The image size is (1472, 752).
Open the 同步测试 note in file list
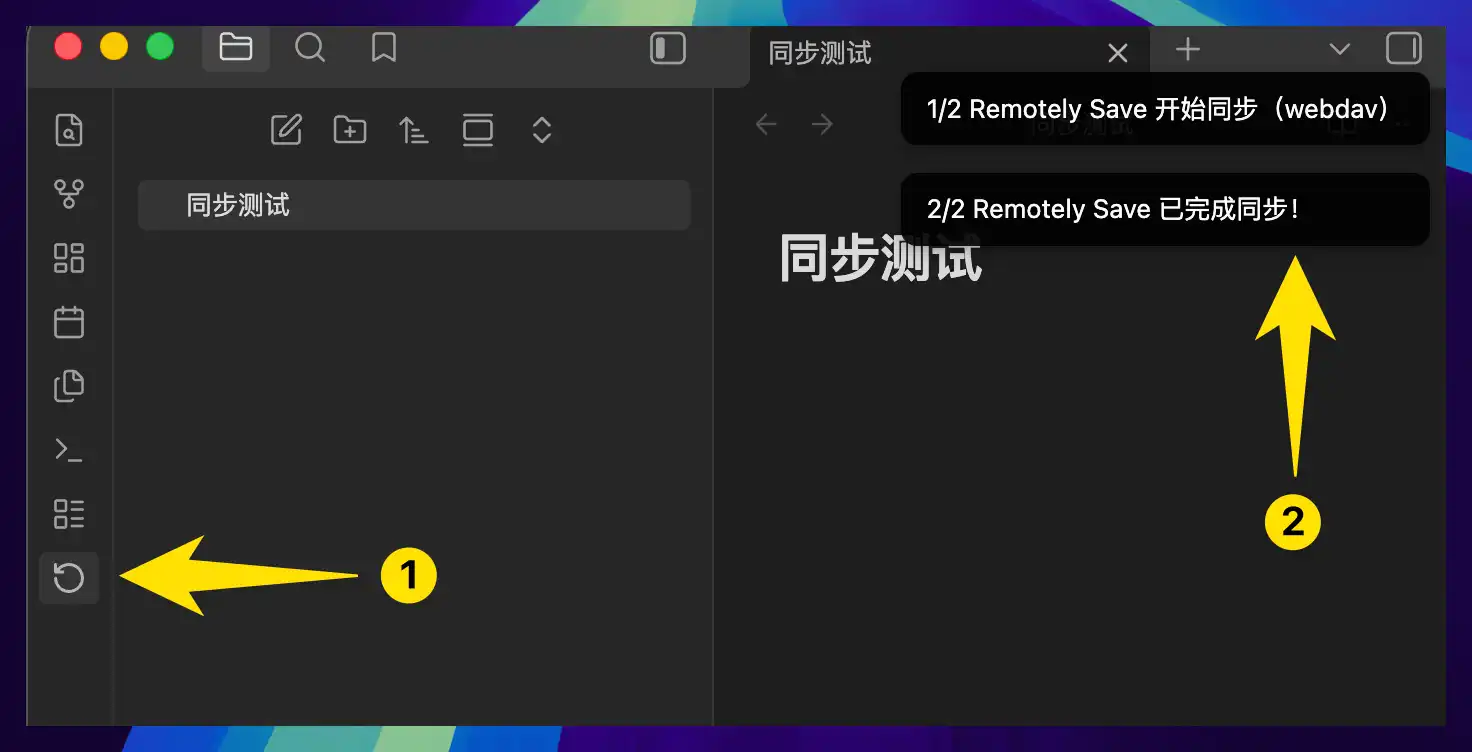pos(414,205)
